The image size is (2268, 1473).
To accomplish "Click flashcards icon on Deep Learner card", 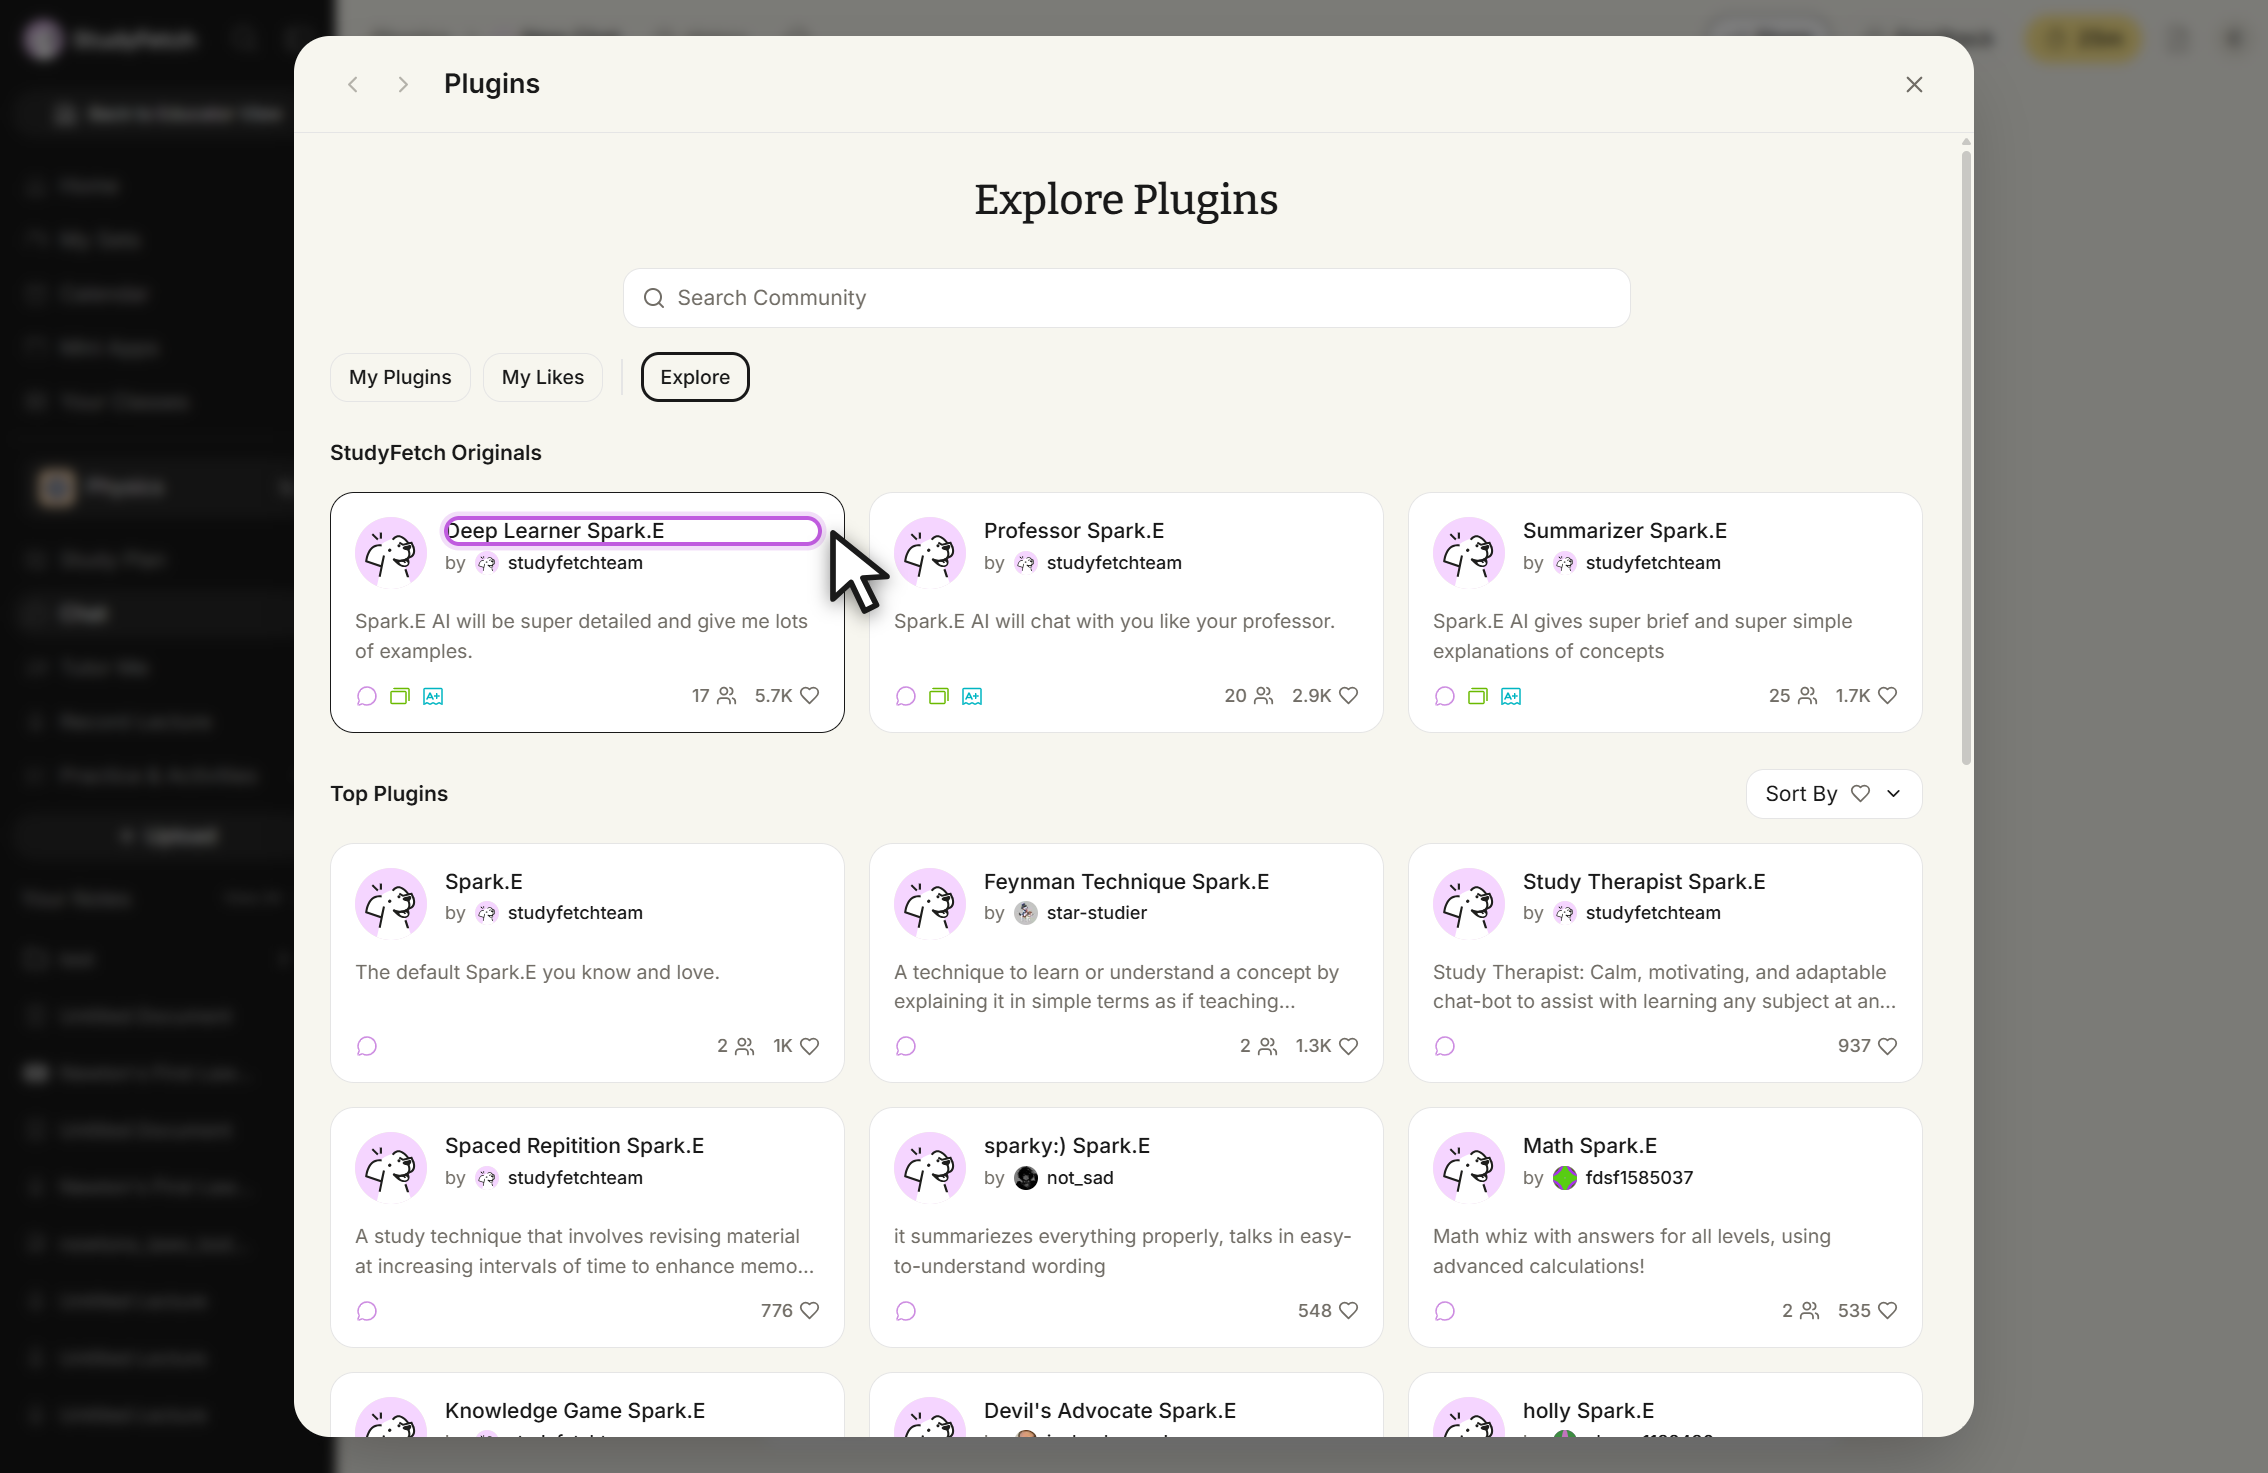I will 400,696.
